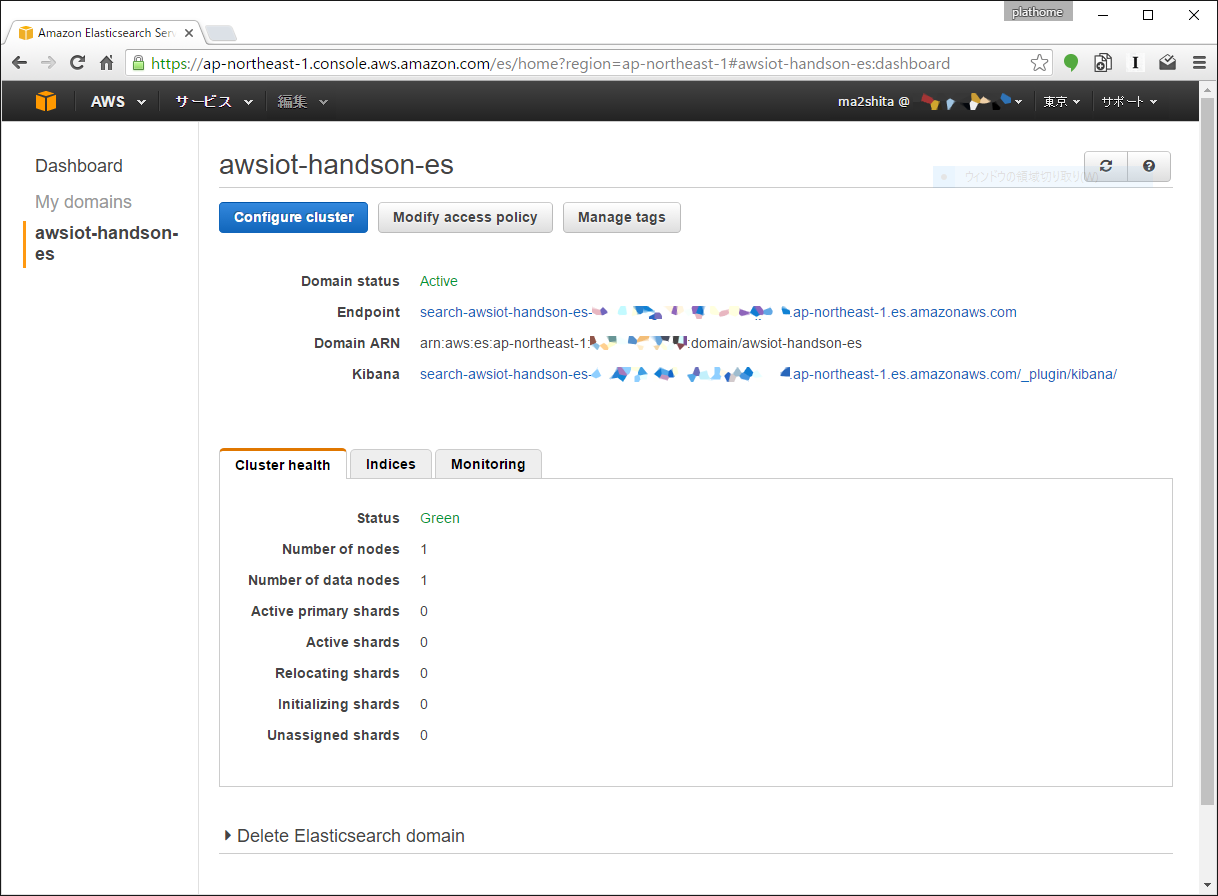Open the 東京 region dropdown
Image resolution: width=1218 pixels, height=896 pixels.
[x=1062, y=101]
